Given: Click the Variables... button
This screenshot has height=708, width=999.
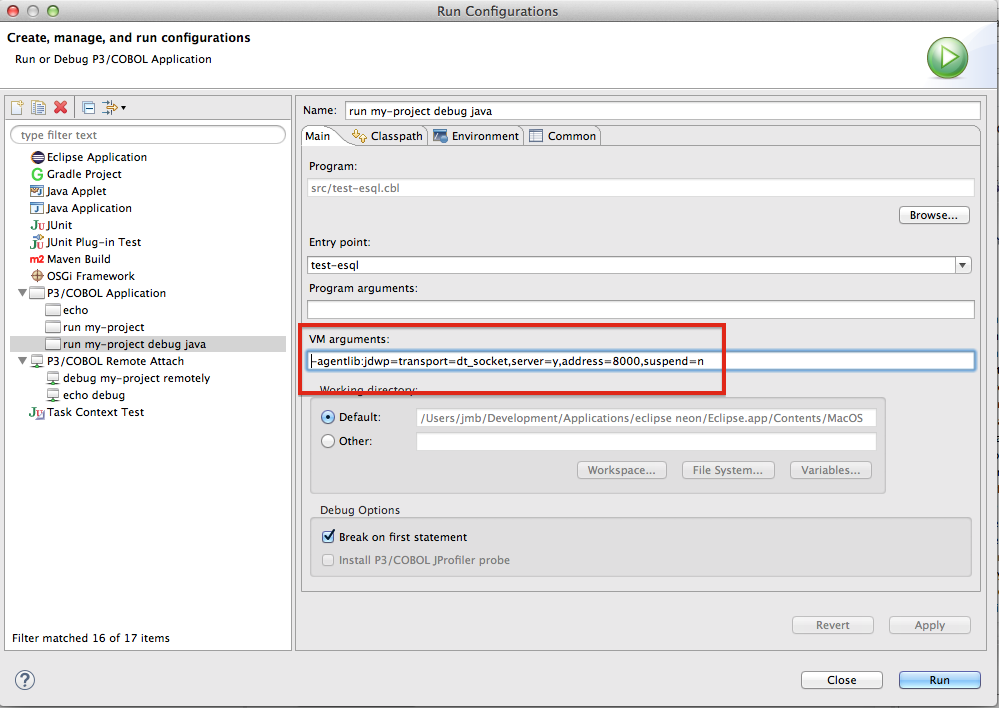Looking at the screenshot, I should click(x=831, y=470).
